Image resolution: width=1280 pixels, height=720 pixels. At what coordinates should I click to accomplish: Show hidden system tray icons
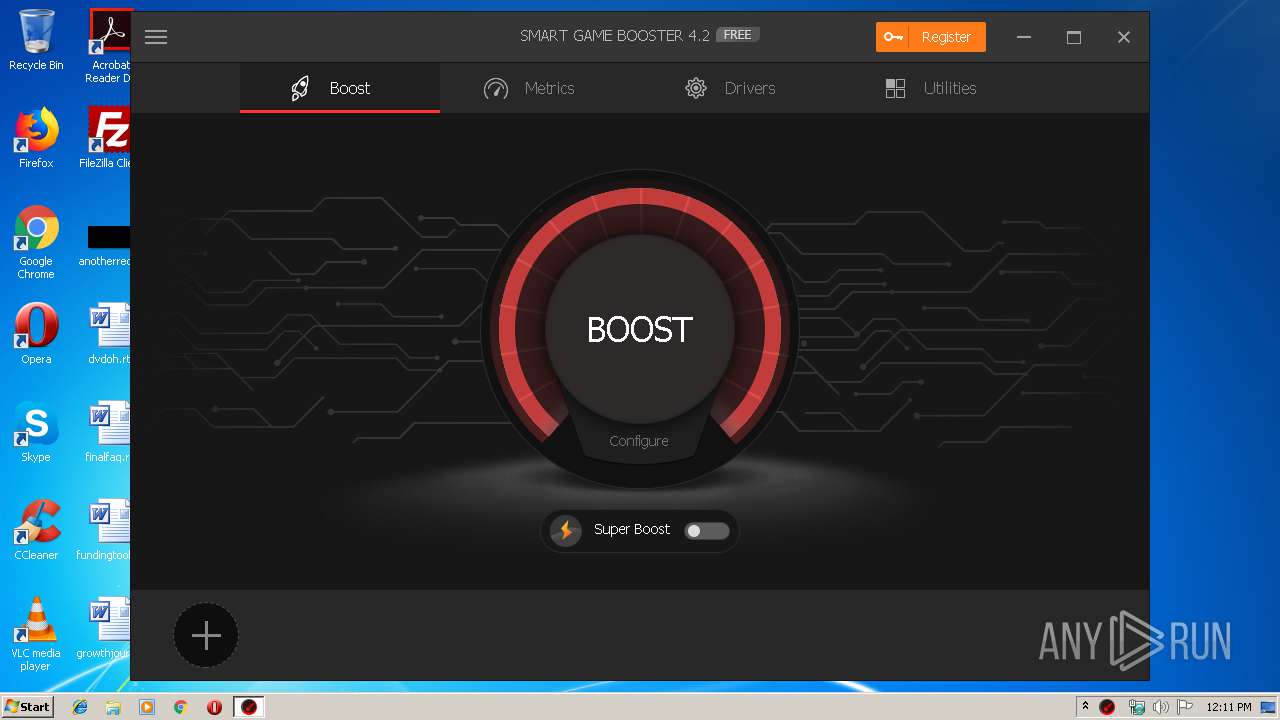coord(1085,707)
